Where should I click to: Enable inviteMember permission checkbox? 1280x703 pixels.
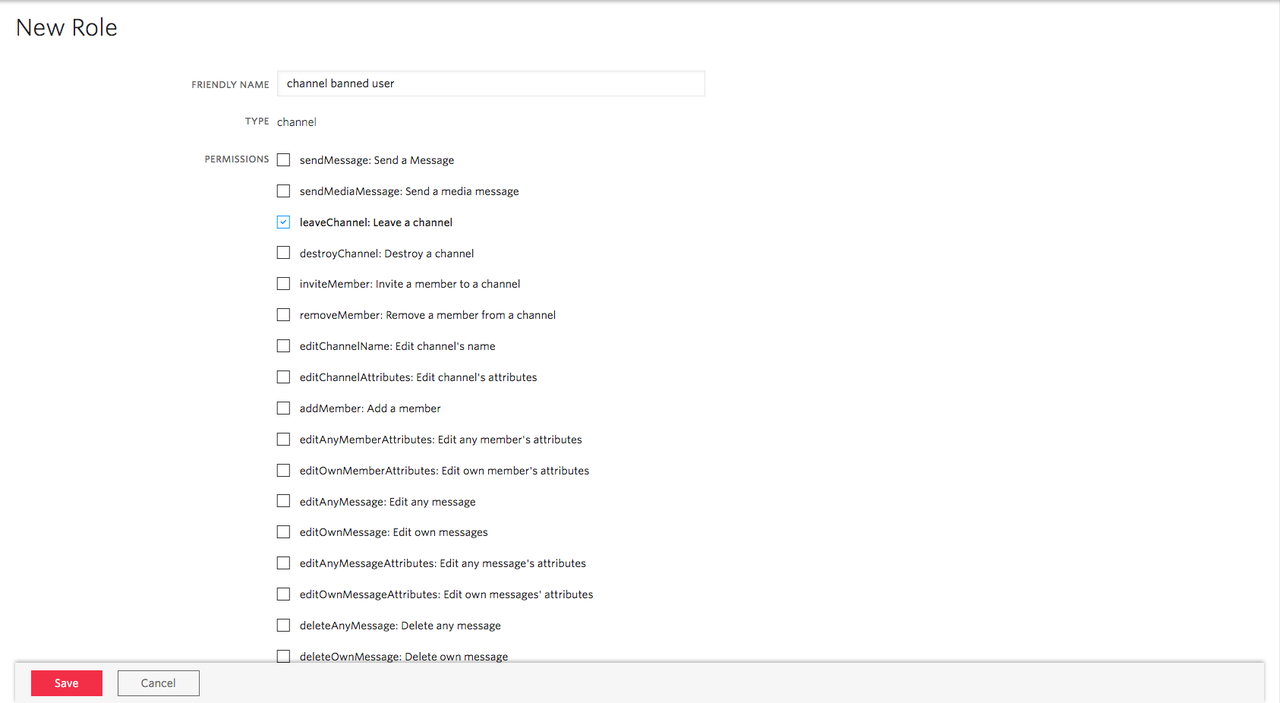click(x=284, y=284)
